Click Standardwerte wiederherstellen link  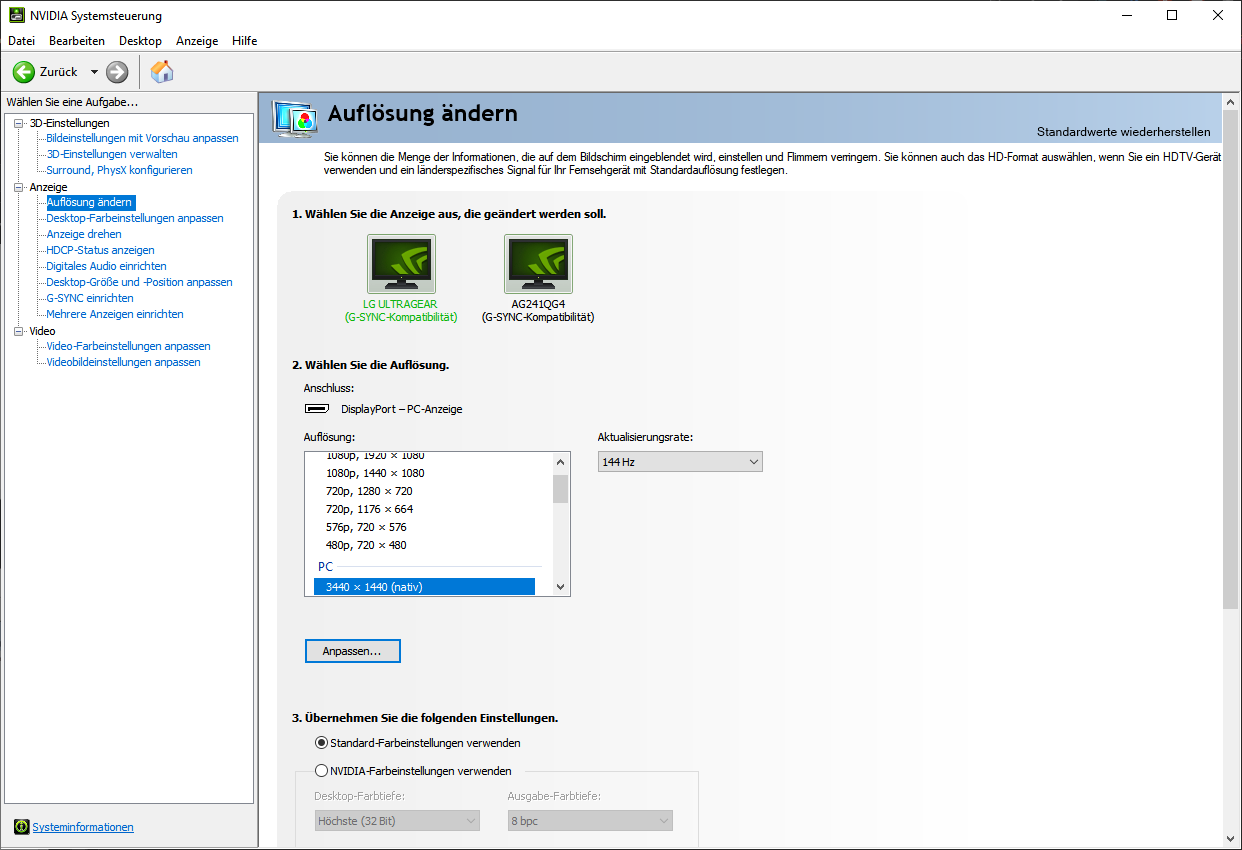point(1123,132)
